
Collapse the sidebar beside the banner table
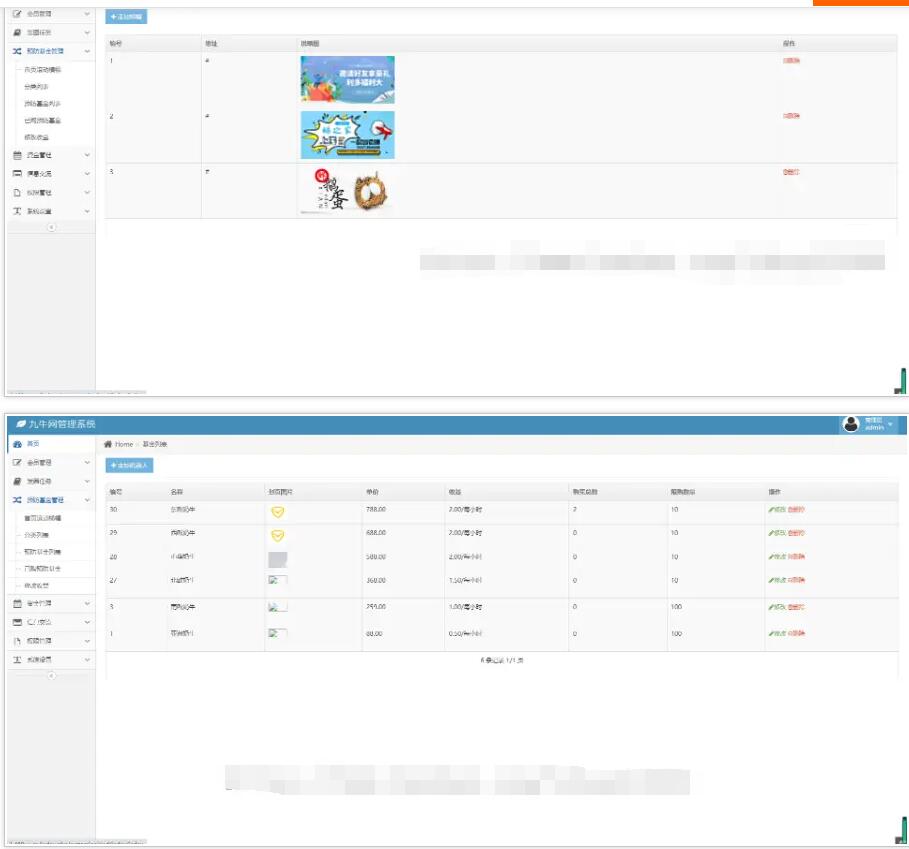click(52, 227)
